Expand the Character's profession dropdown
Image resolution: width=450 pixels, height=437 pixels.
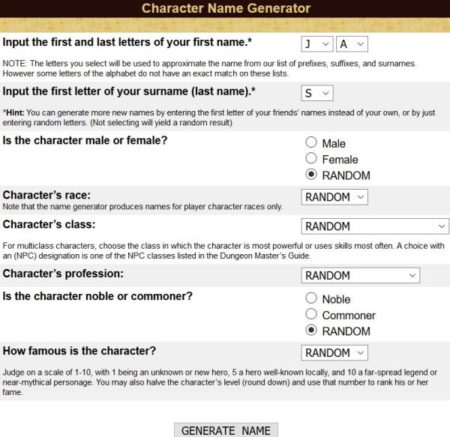coord(360,275)
